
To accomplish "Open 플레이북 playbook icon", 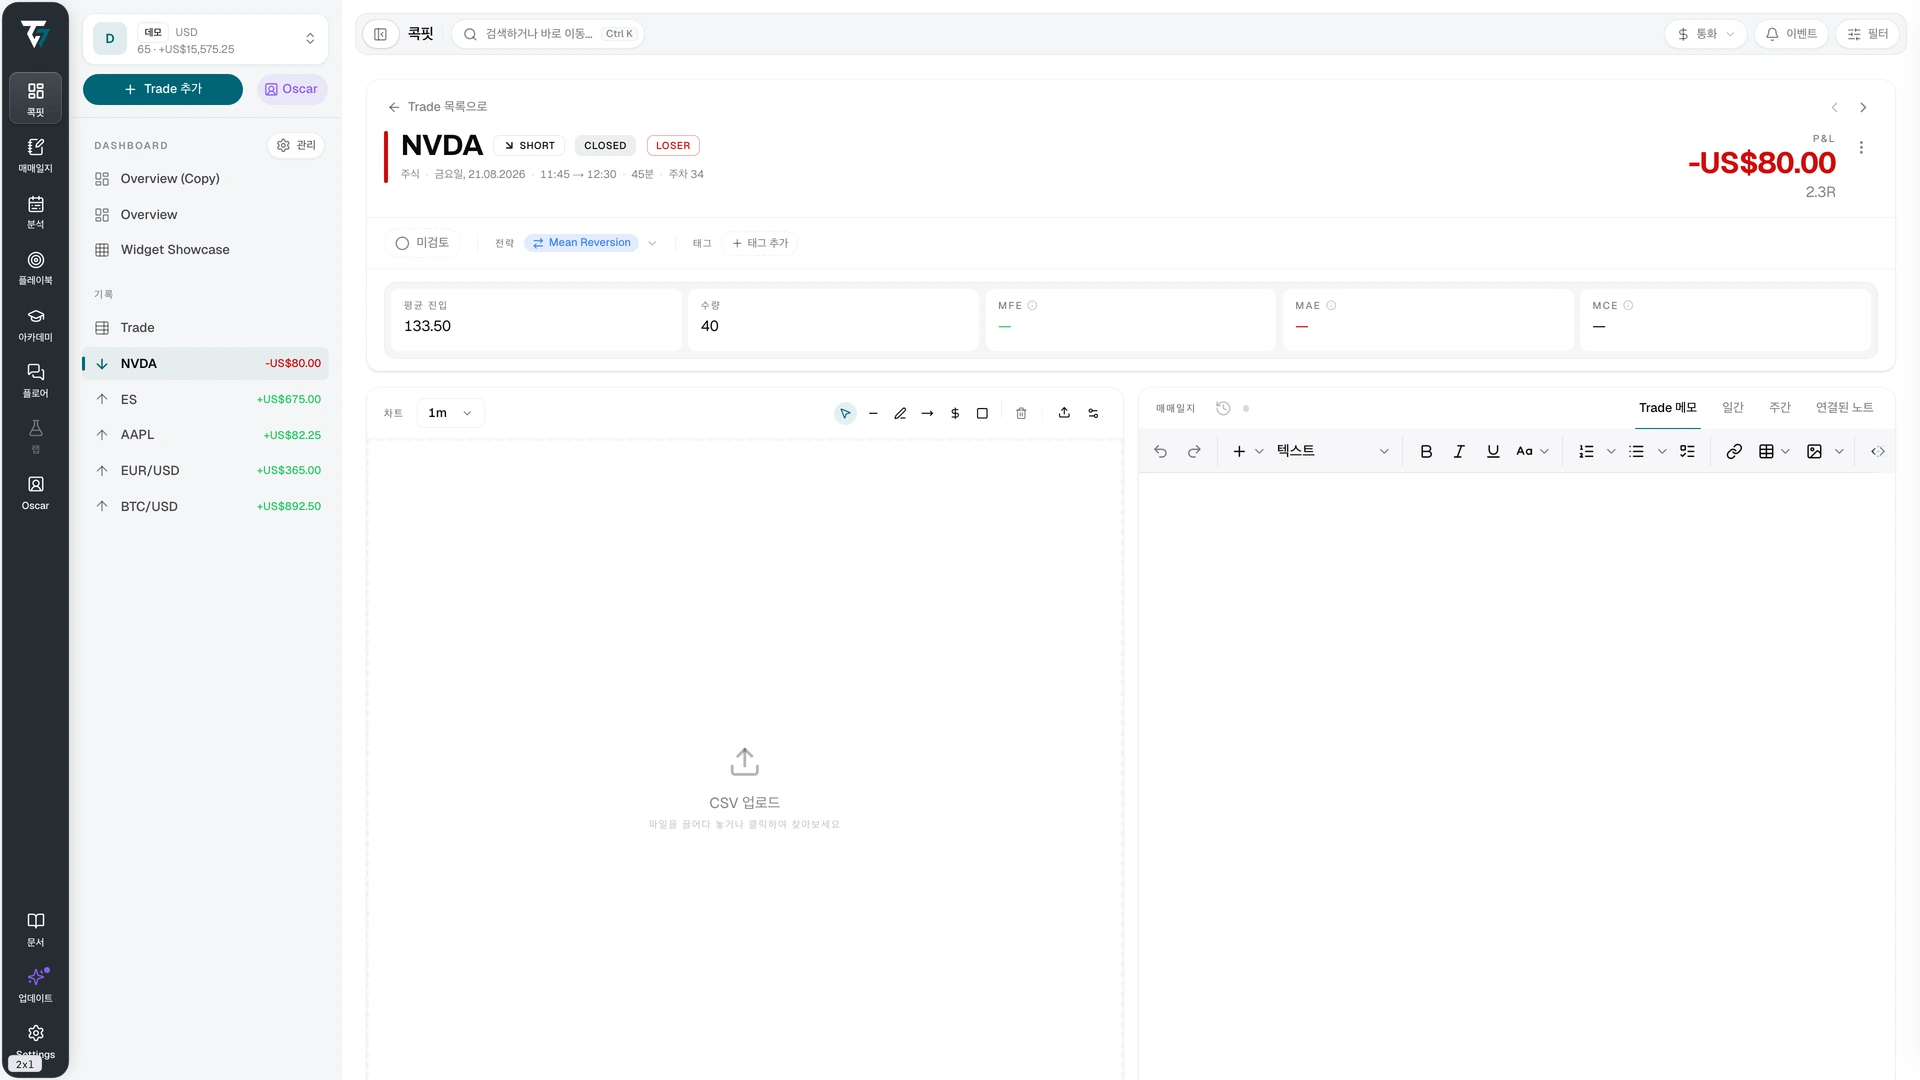I will click(x=35, y=266).
